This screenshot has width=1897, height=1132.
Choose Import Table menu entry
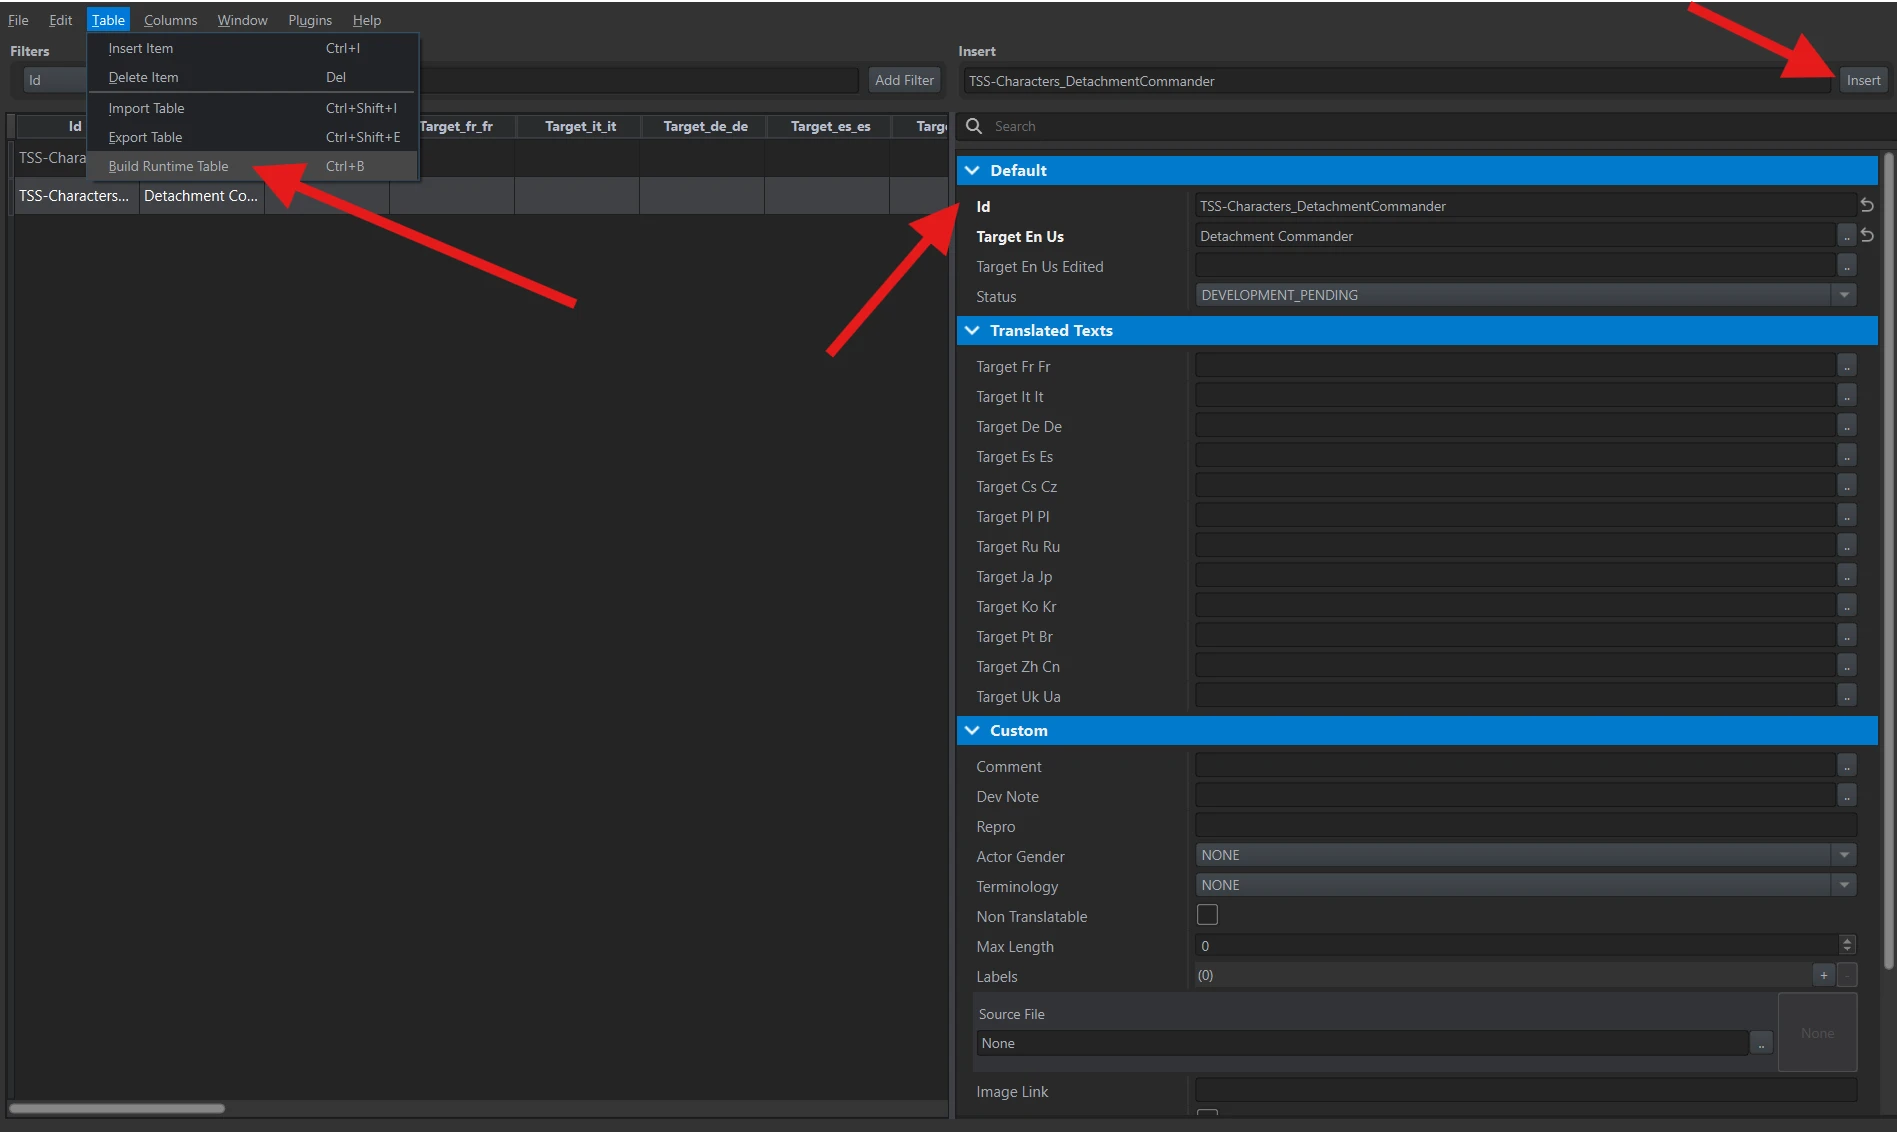click(x=252, y=108)
